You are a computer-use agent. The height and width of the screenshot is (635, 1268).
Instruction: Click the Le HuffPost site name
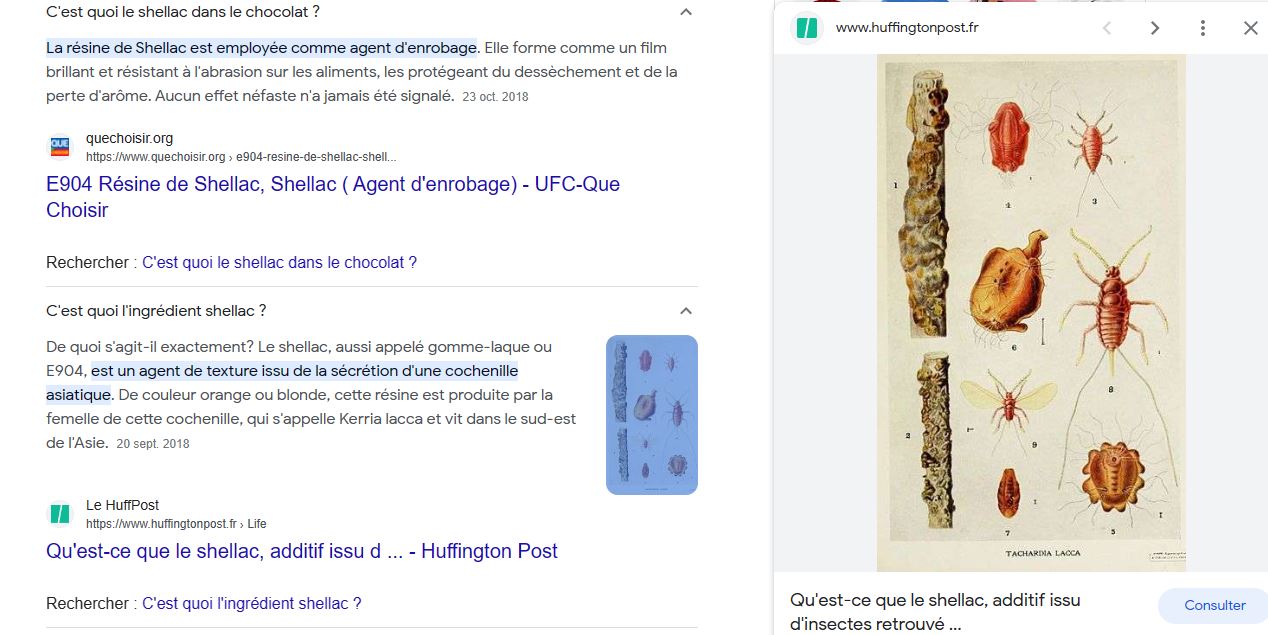(122, 505)
